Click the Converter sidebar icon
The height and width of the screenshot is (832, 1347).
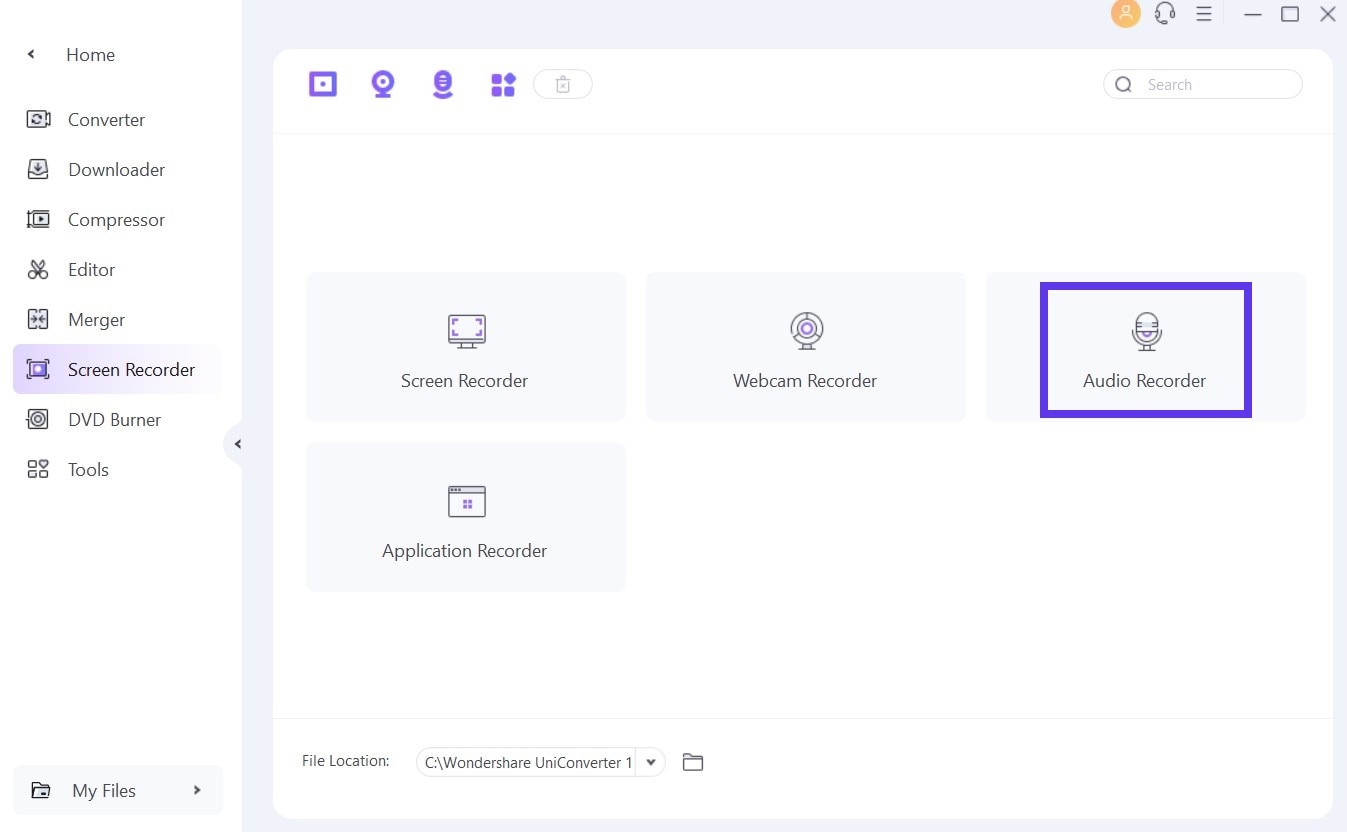coord(38,120)
